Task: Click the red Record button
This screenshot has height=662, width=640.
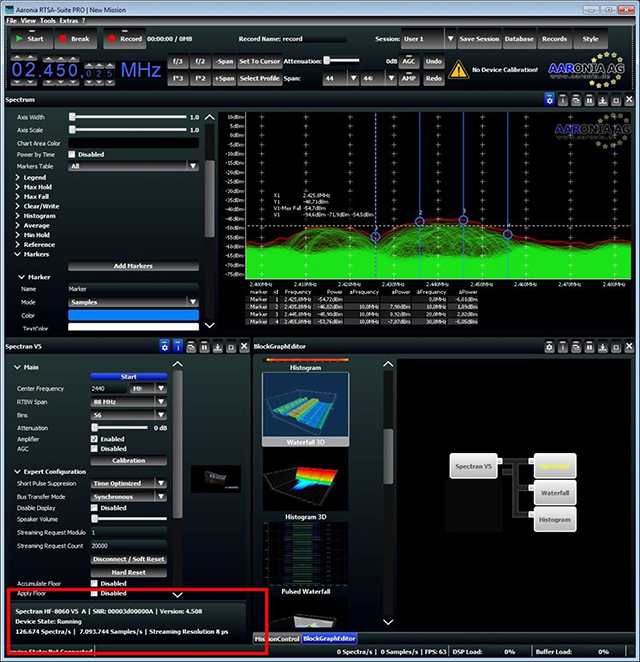Action: point(125,39)
